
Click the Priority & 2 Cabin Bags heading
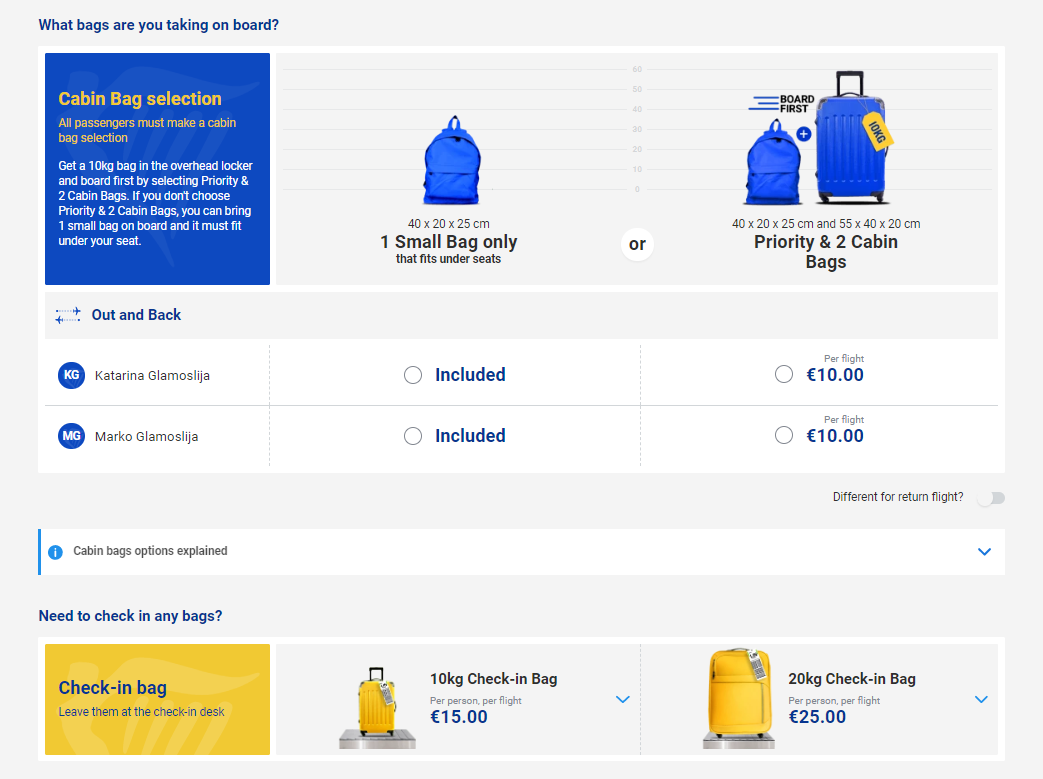point(826,252)
